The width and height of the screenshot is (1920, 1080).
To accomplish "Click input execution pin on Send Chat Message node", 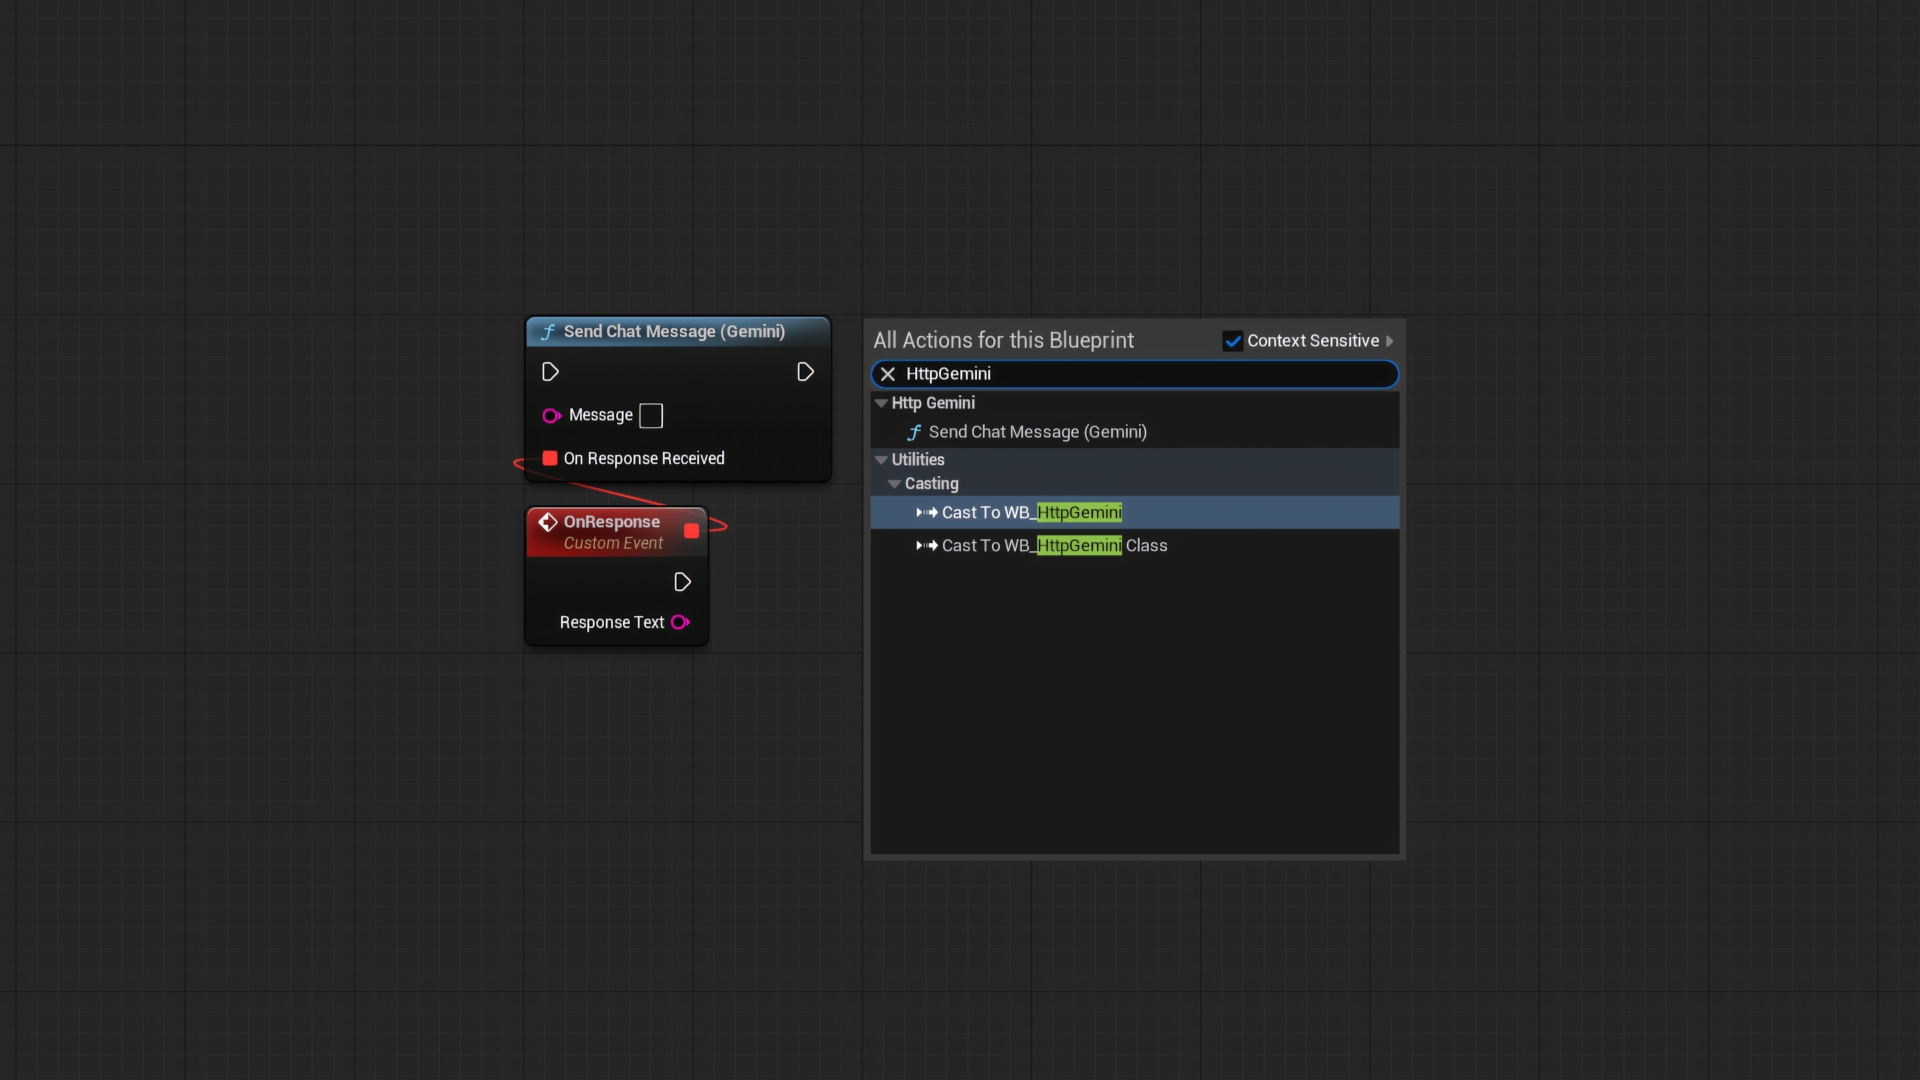I will 550,372.
